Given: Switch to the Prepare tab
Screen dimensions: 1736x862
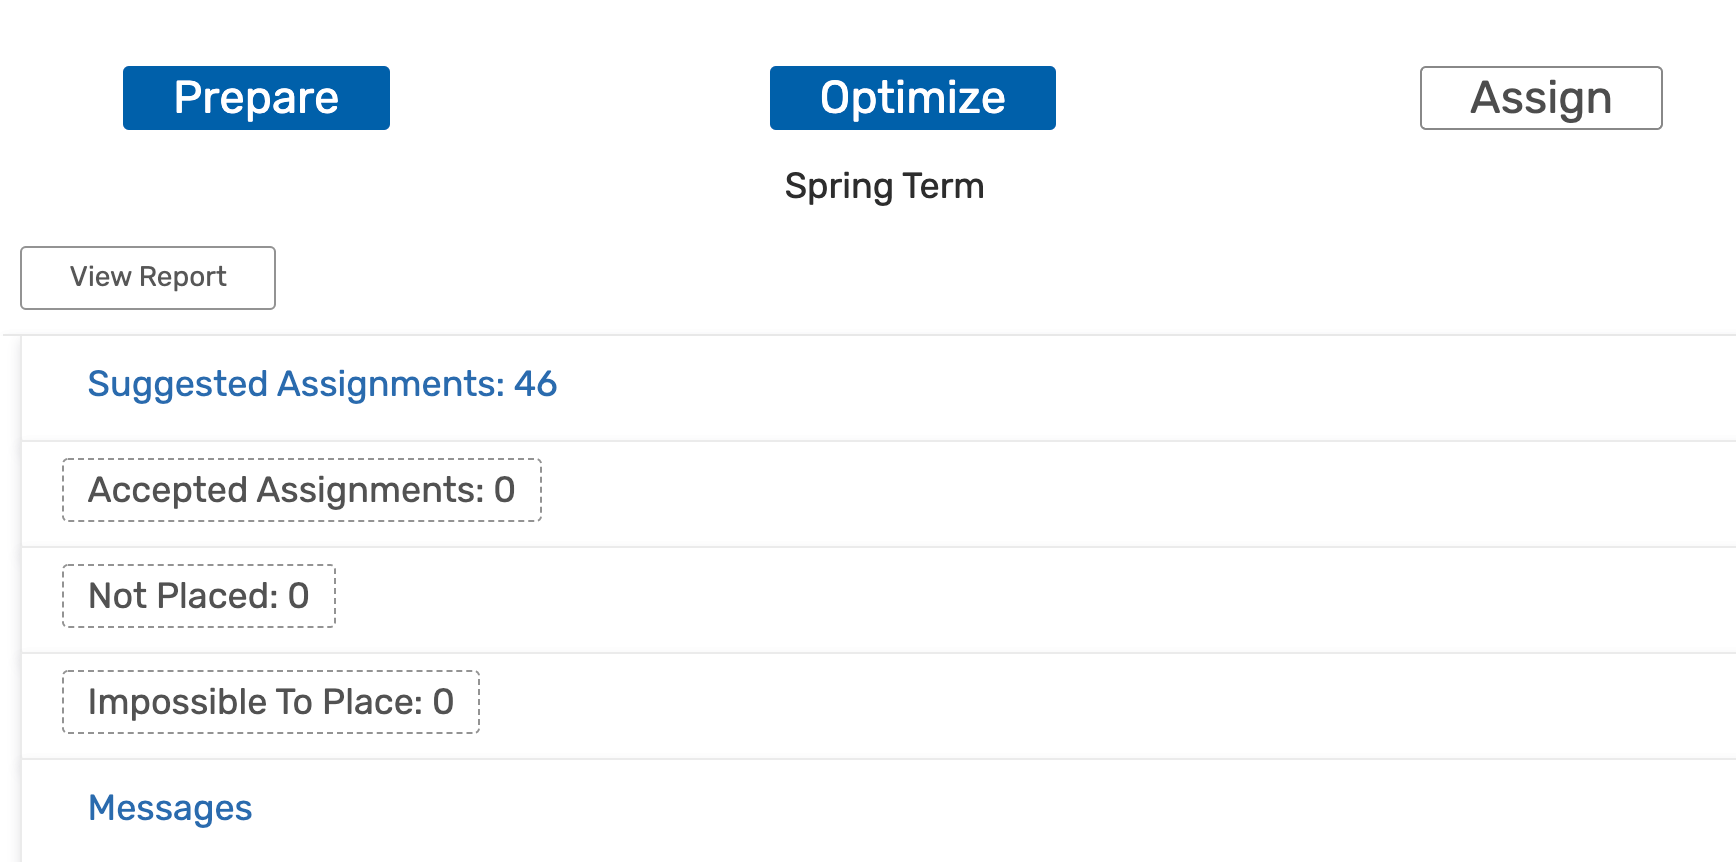Looking at the screenshot, I should pyautogui.click(x=256, y=98).
